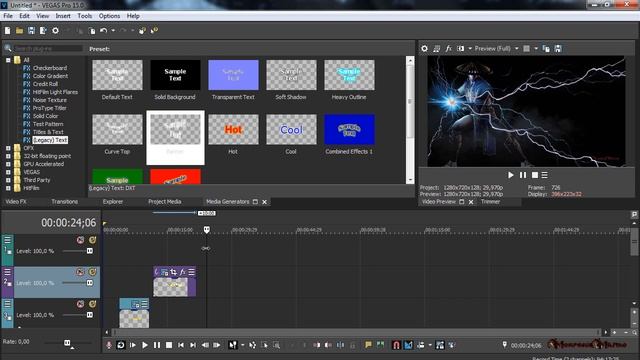
Task: Save preview snapshot to file icon
Action: pos(558,49)
